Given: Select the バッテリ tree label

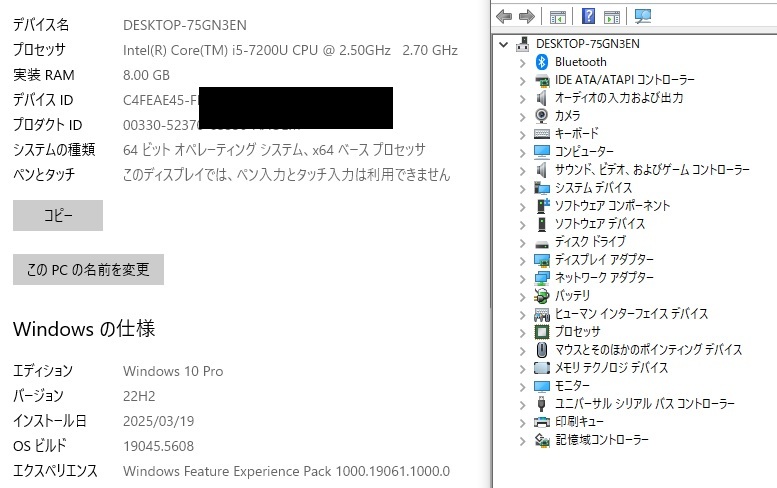Looking at the screenshot, I should pos(572,296).
